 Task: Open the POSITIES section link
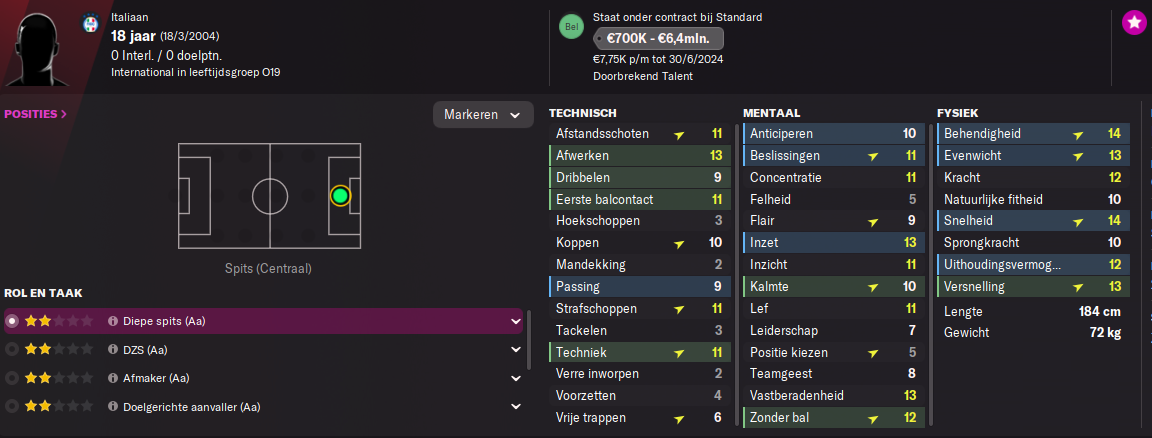[36, 114]
